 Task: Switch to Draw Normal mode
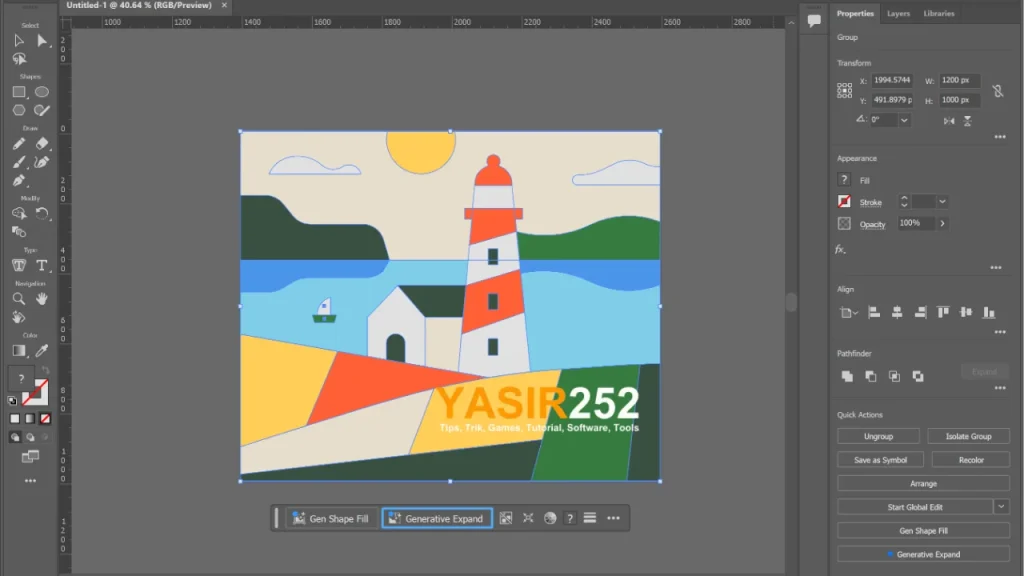point(15,437)
